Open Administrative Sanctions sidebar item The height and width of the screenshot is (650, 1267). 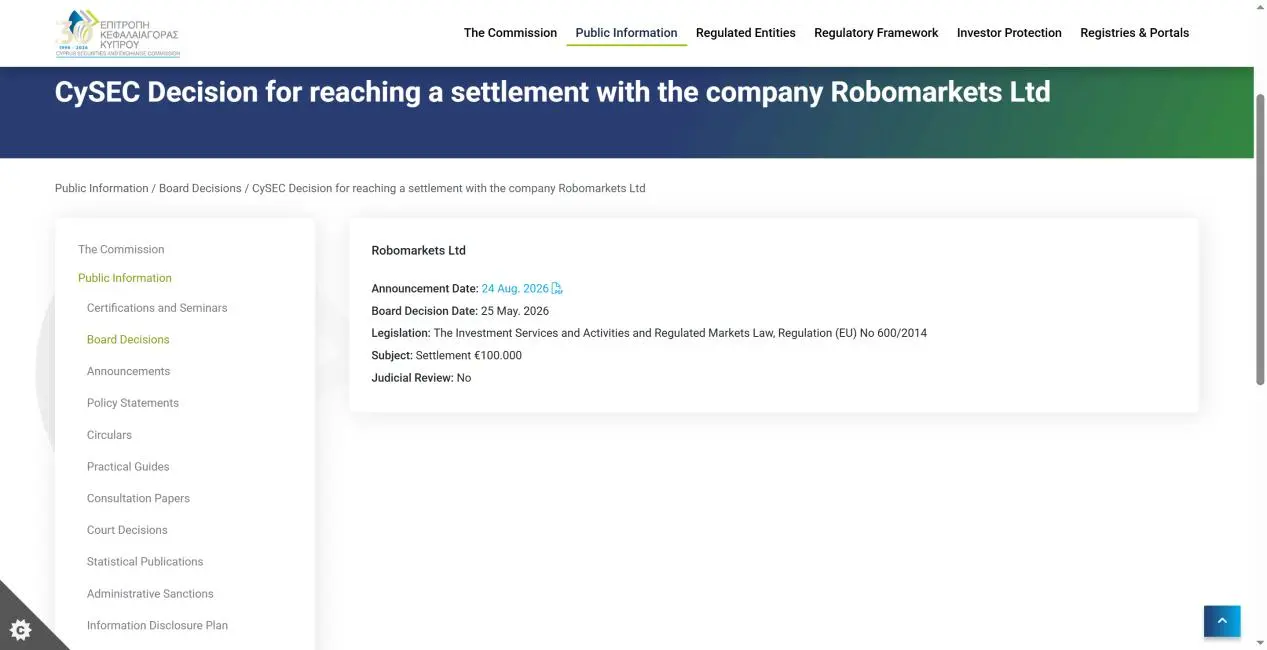150,594
